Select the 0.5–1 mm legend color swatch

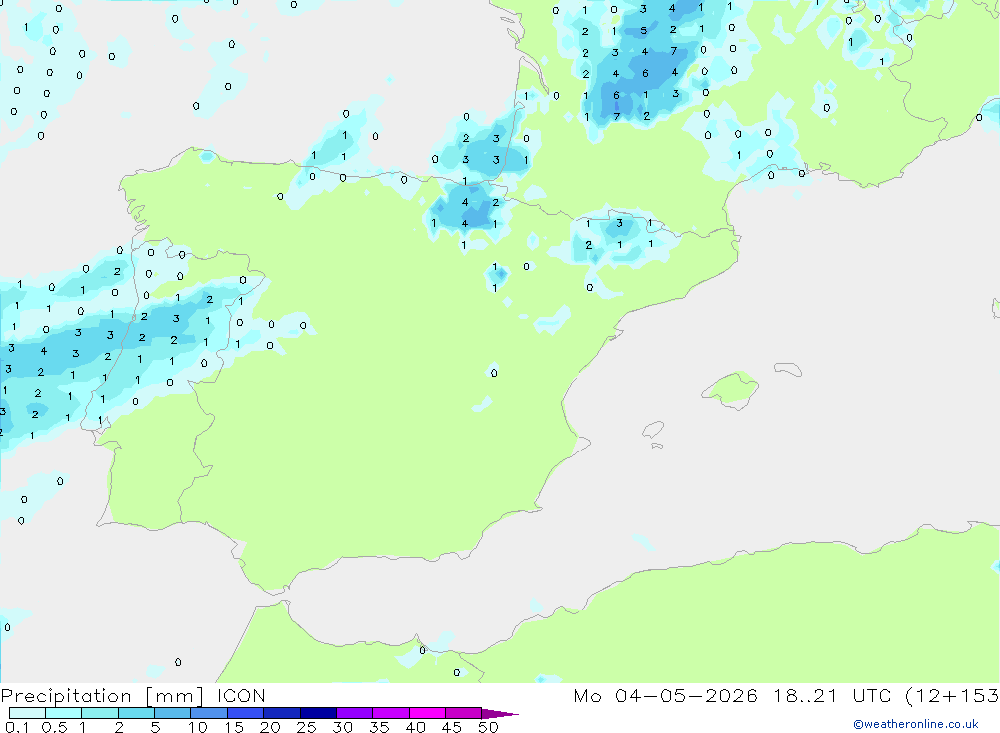[x=63, y=713]
